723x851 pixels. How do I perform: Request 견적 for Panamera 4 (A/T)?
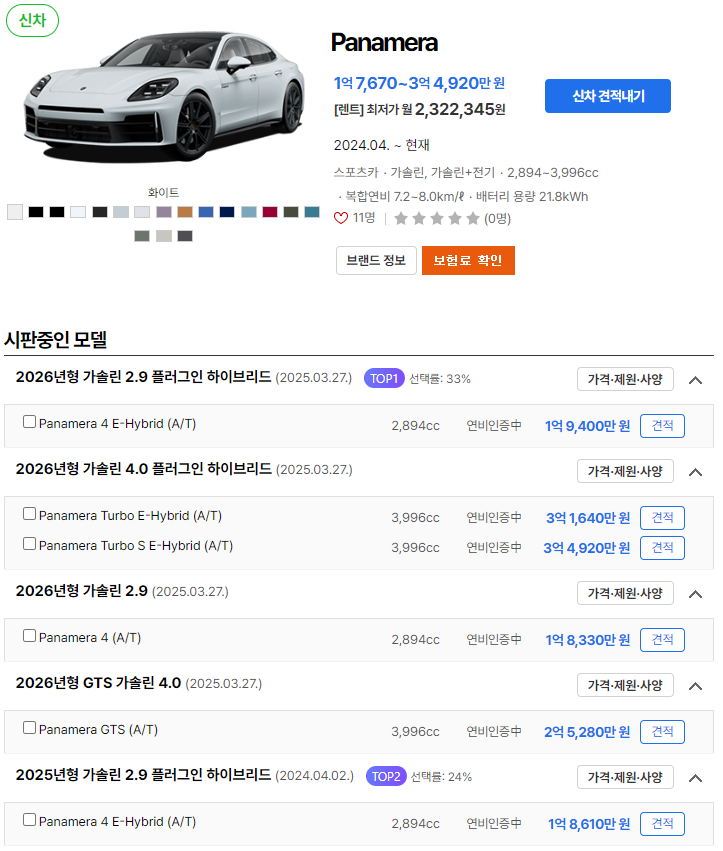tap(662, 640)
